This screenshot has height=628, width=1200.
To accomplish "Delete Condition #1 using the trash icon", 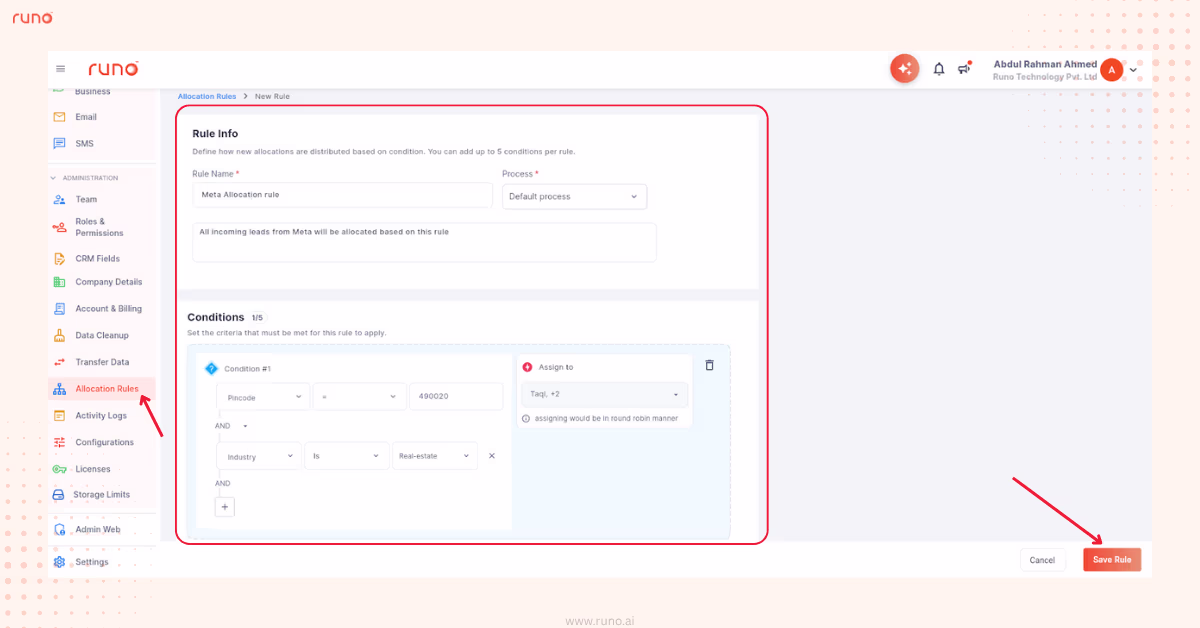I will coord(709,365).
